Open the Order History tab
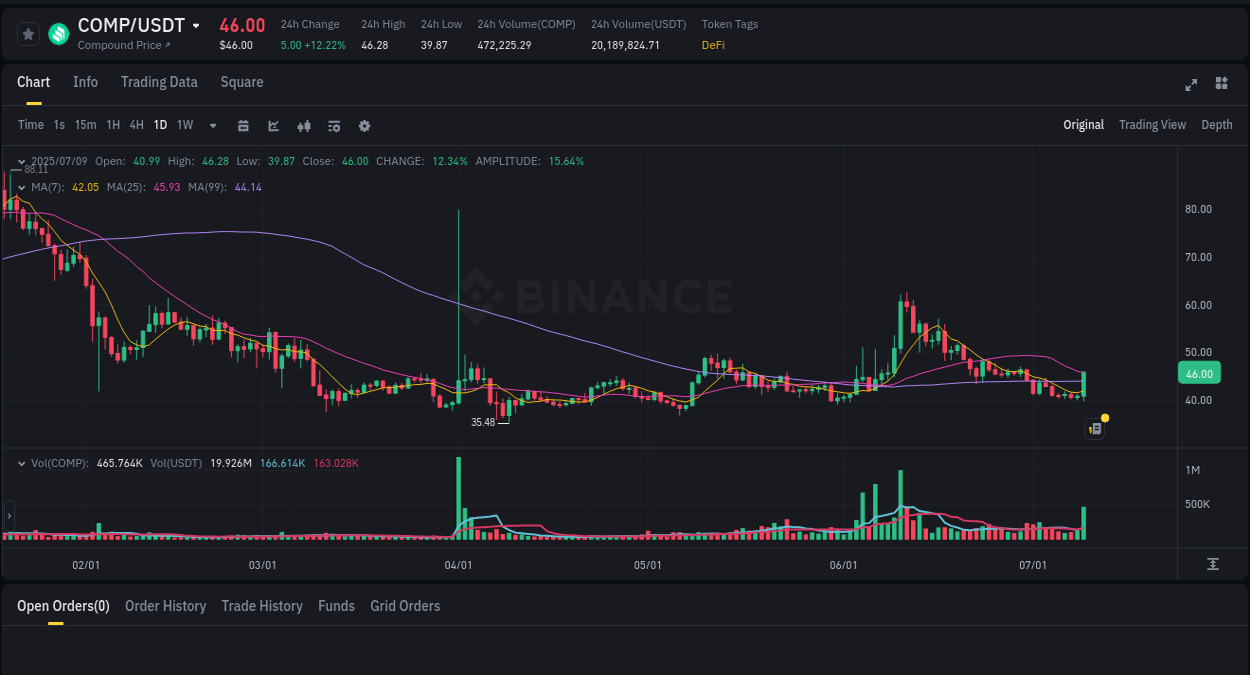The width and height of the screenshot is (1250, 675). point(165,606)
